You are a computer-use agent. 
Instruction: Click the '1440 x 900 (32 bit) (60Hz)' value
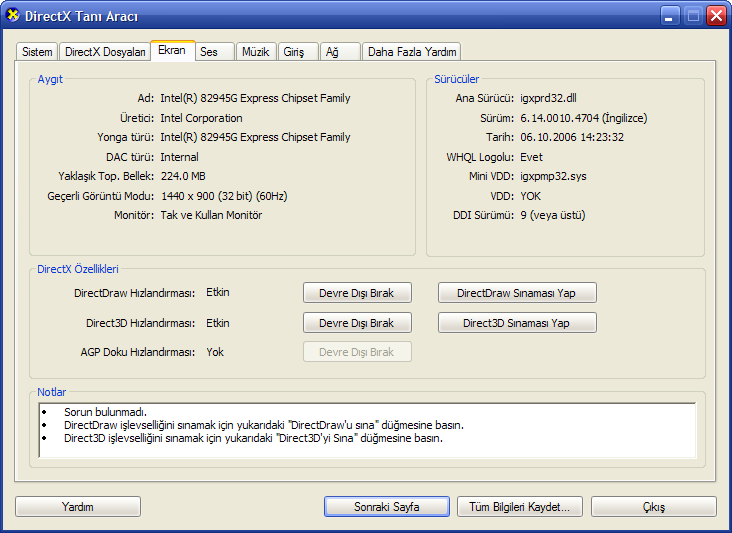pos(224,196)
